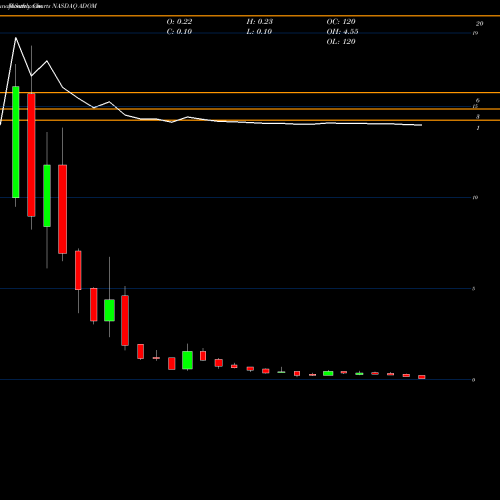Select the 'C: 0.10' close value

click(x=179, y=32)
